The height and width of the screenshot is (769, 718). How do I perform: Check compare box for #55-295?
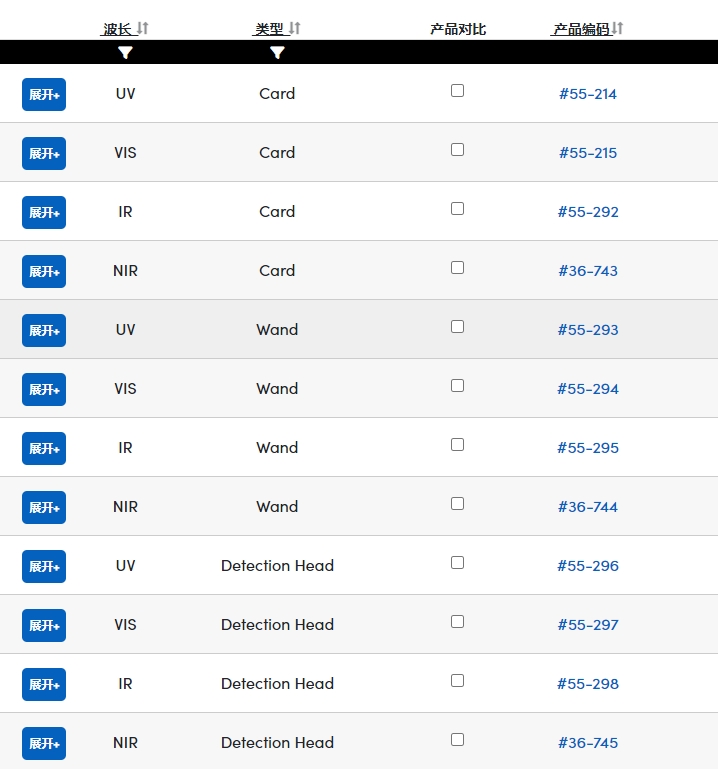[x=458, y=444]
